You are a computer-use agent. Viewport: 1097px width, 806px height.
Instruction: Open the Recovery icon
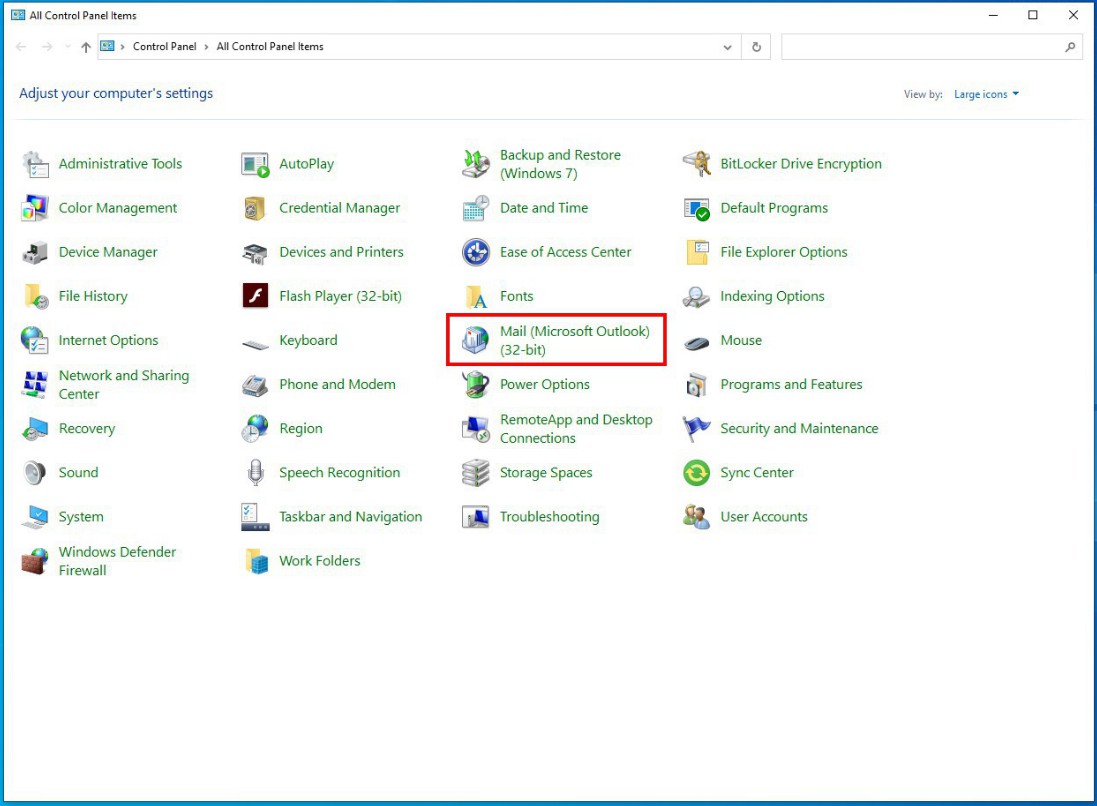click(35, 429)
